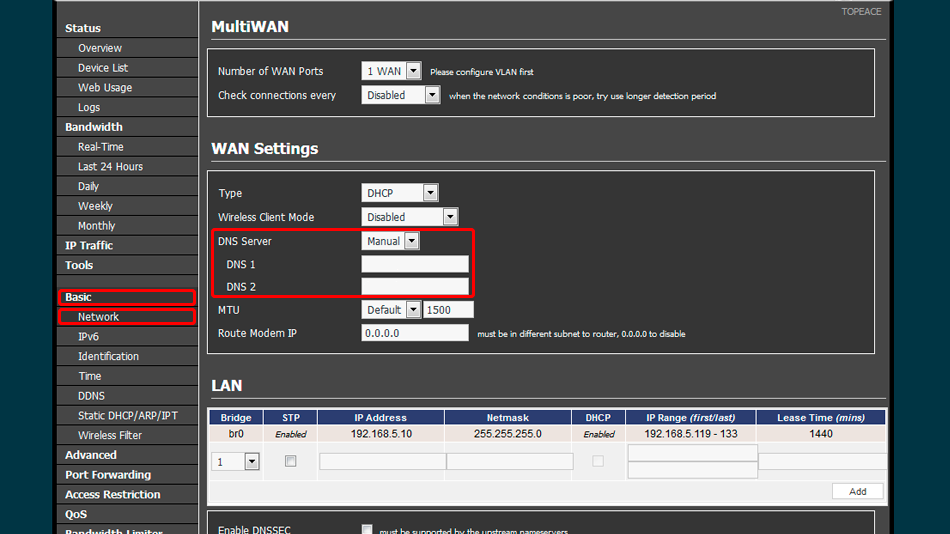Click the DNS 2 input field
The height and width of the screenshot is (534, 950).
415,287
